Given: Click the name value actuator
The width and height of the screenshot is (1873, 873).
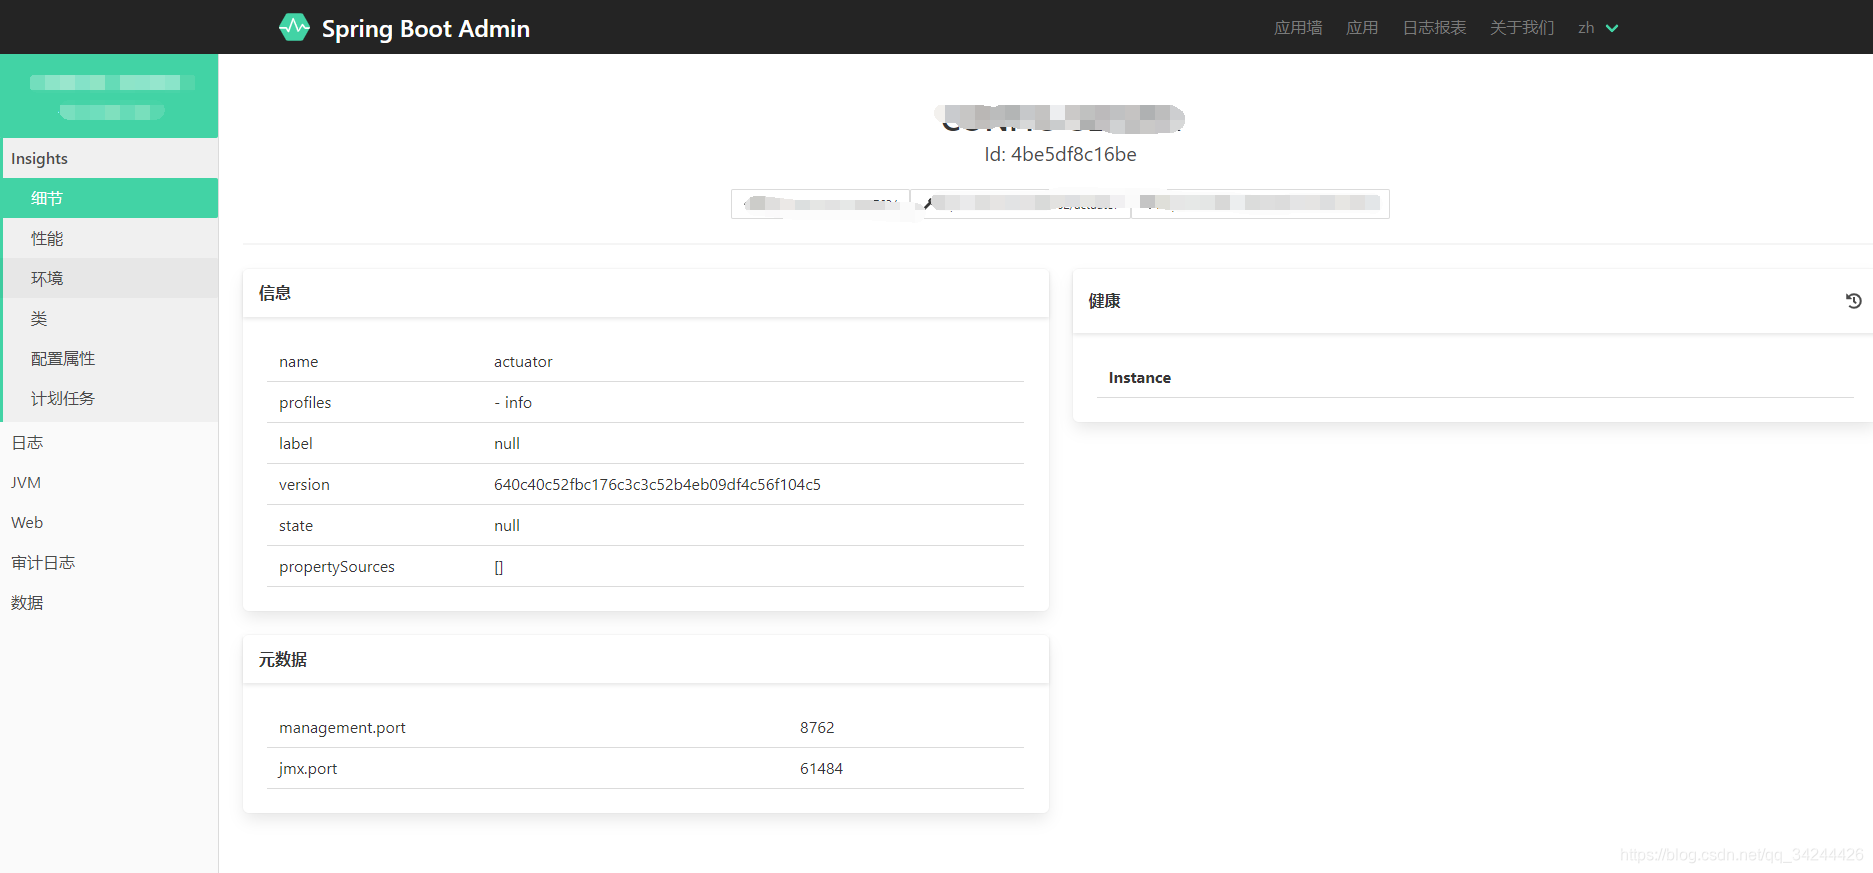Looking at the screenshot, I should pos(523,361).
